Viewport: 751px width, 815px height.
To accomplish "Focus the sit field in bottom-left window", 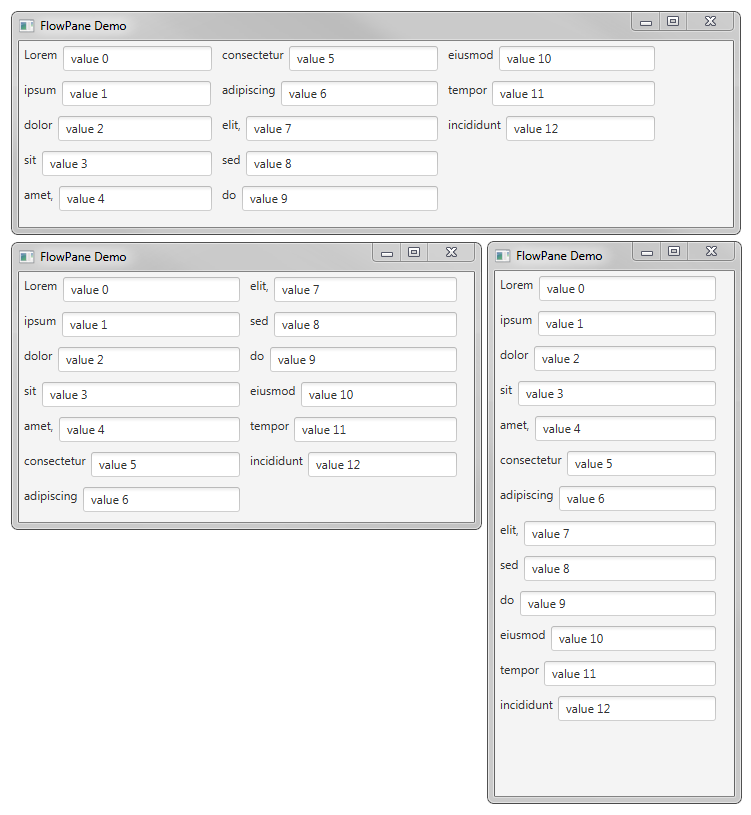I will (141, 395).
